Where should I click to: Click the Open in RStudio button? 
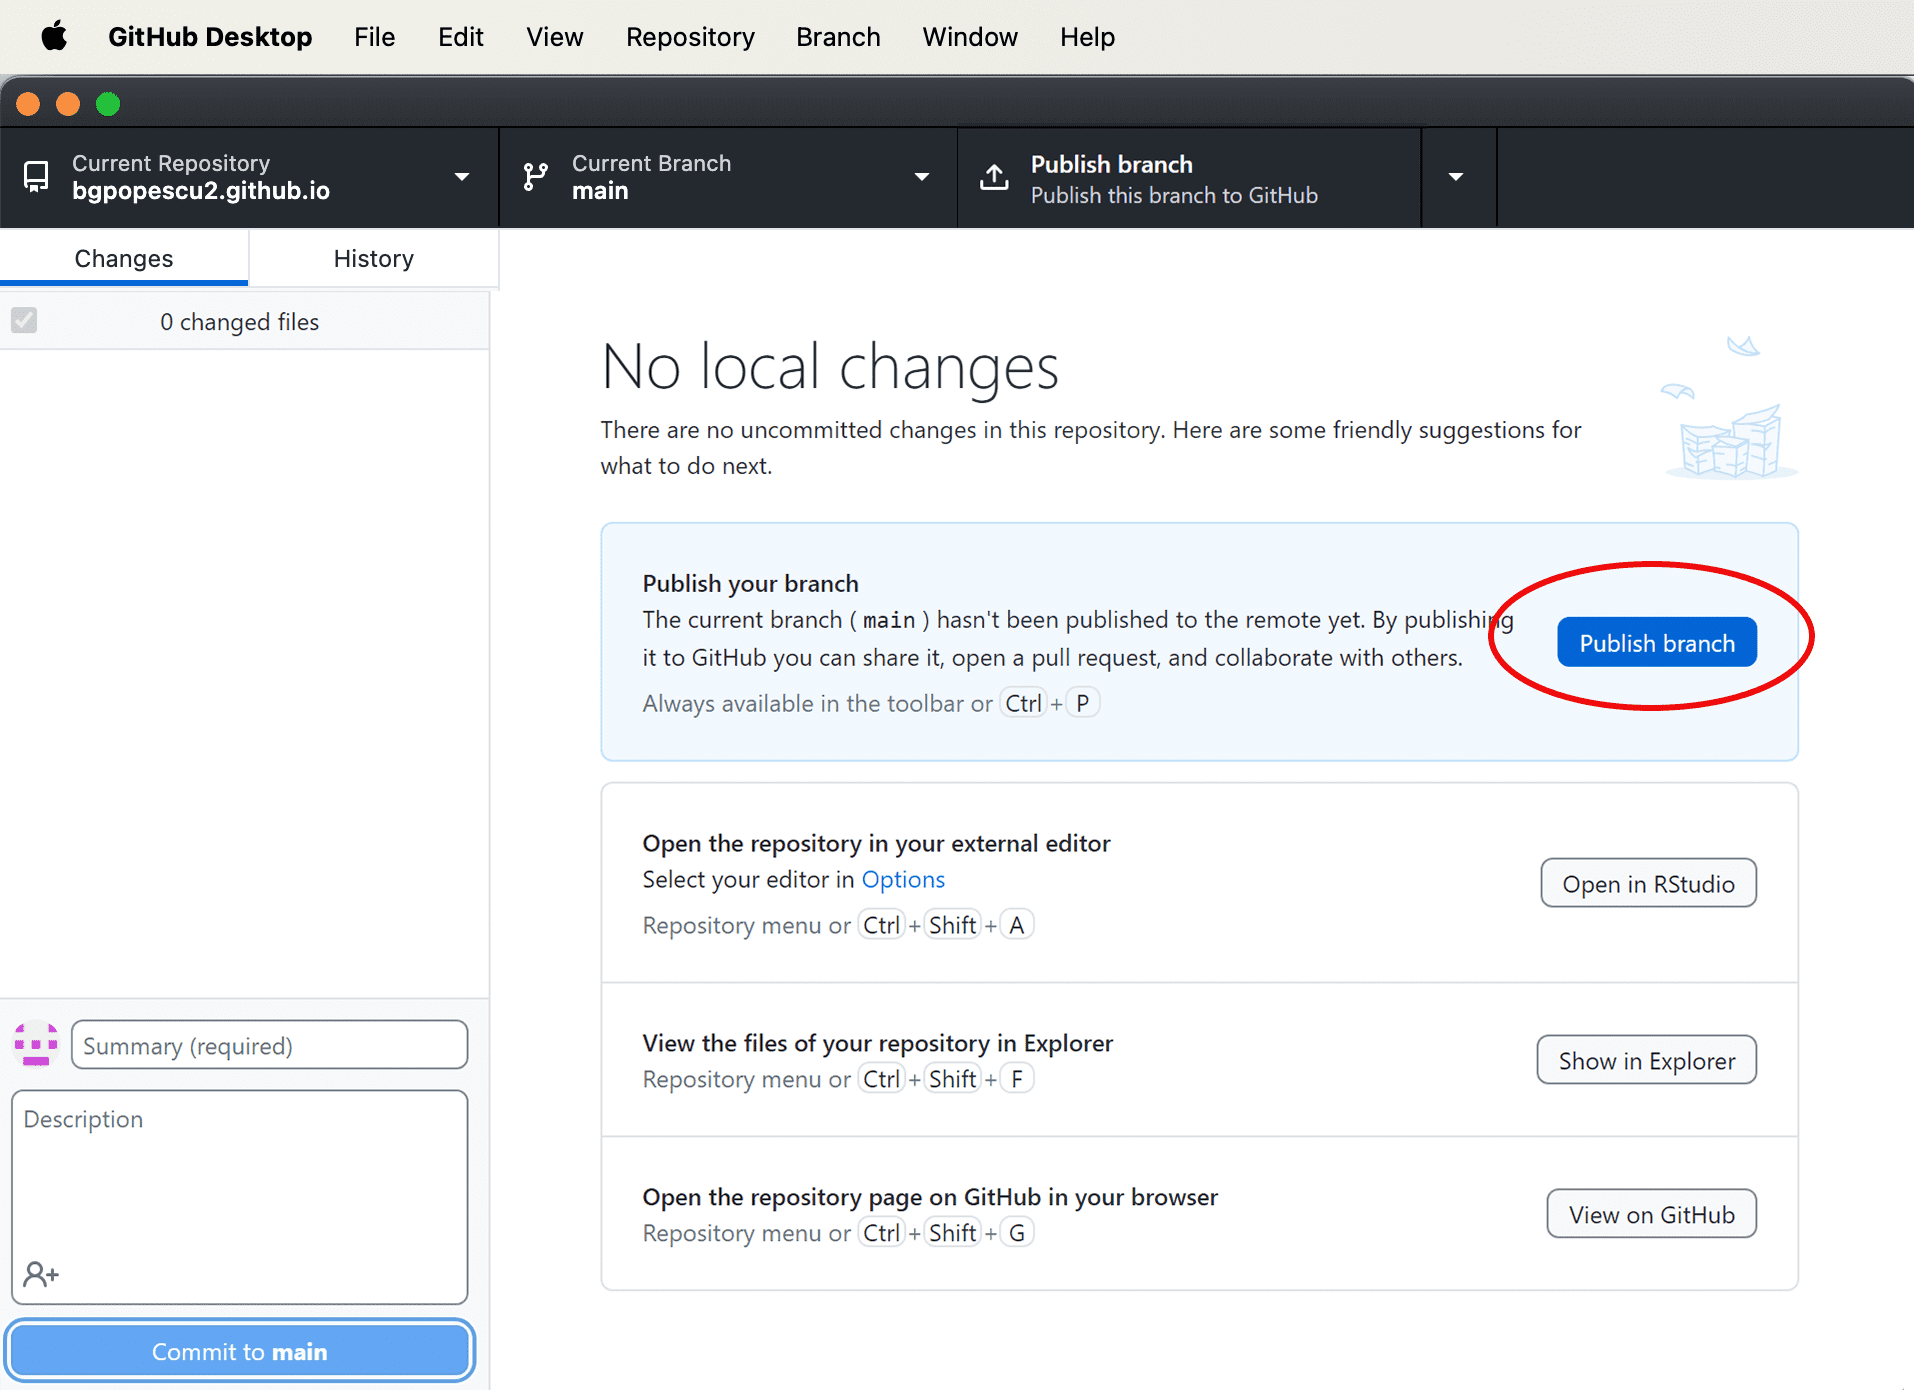click(1647, 883)
